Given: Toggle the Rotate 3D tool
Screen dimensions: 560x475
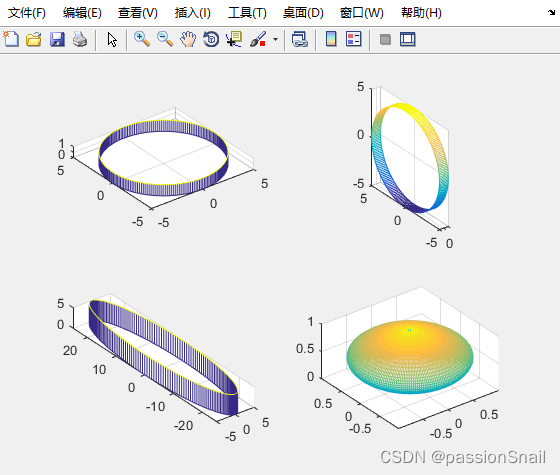Looking at the screenshot, I should tap(211, 39).
